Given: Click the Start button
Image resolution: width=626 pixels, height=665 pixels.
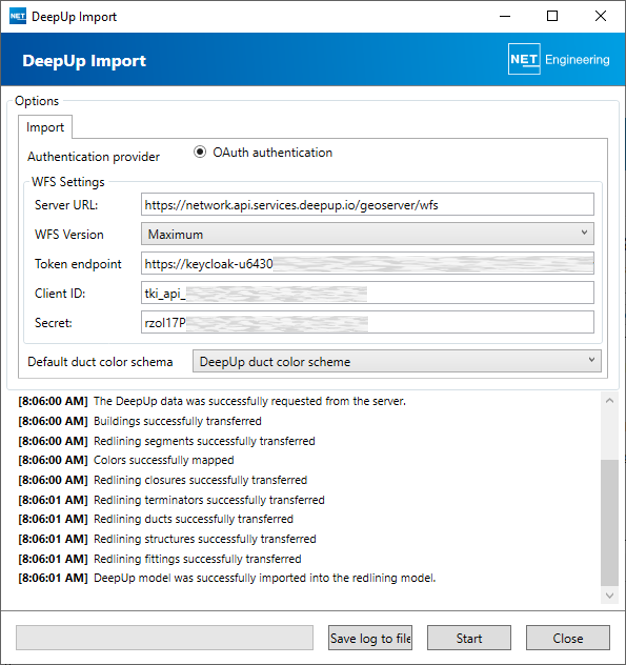Looking at the screenshot, I should point(469,638).
